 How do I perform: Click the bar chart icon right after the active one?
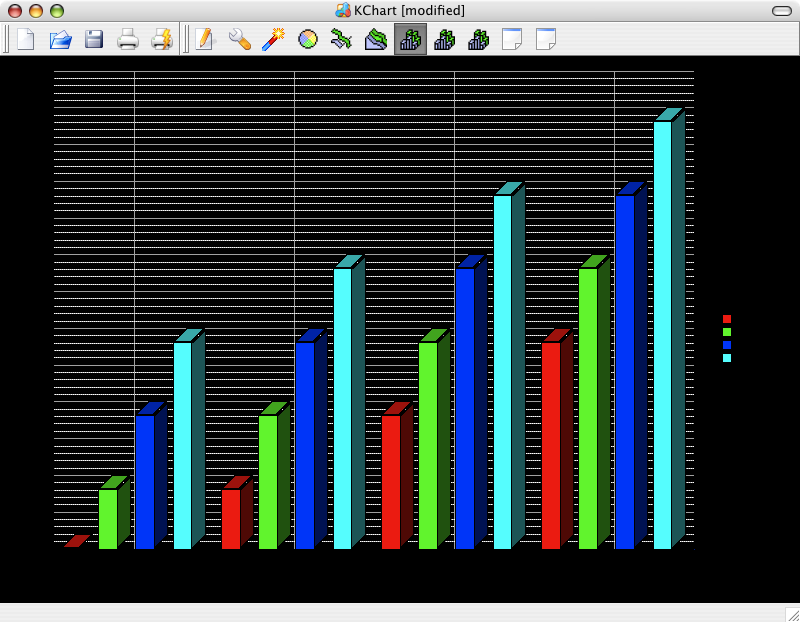444,39
